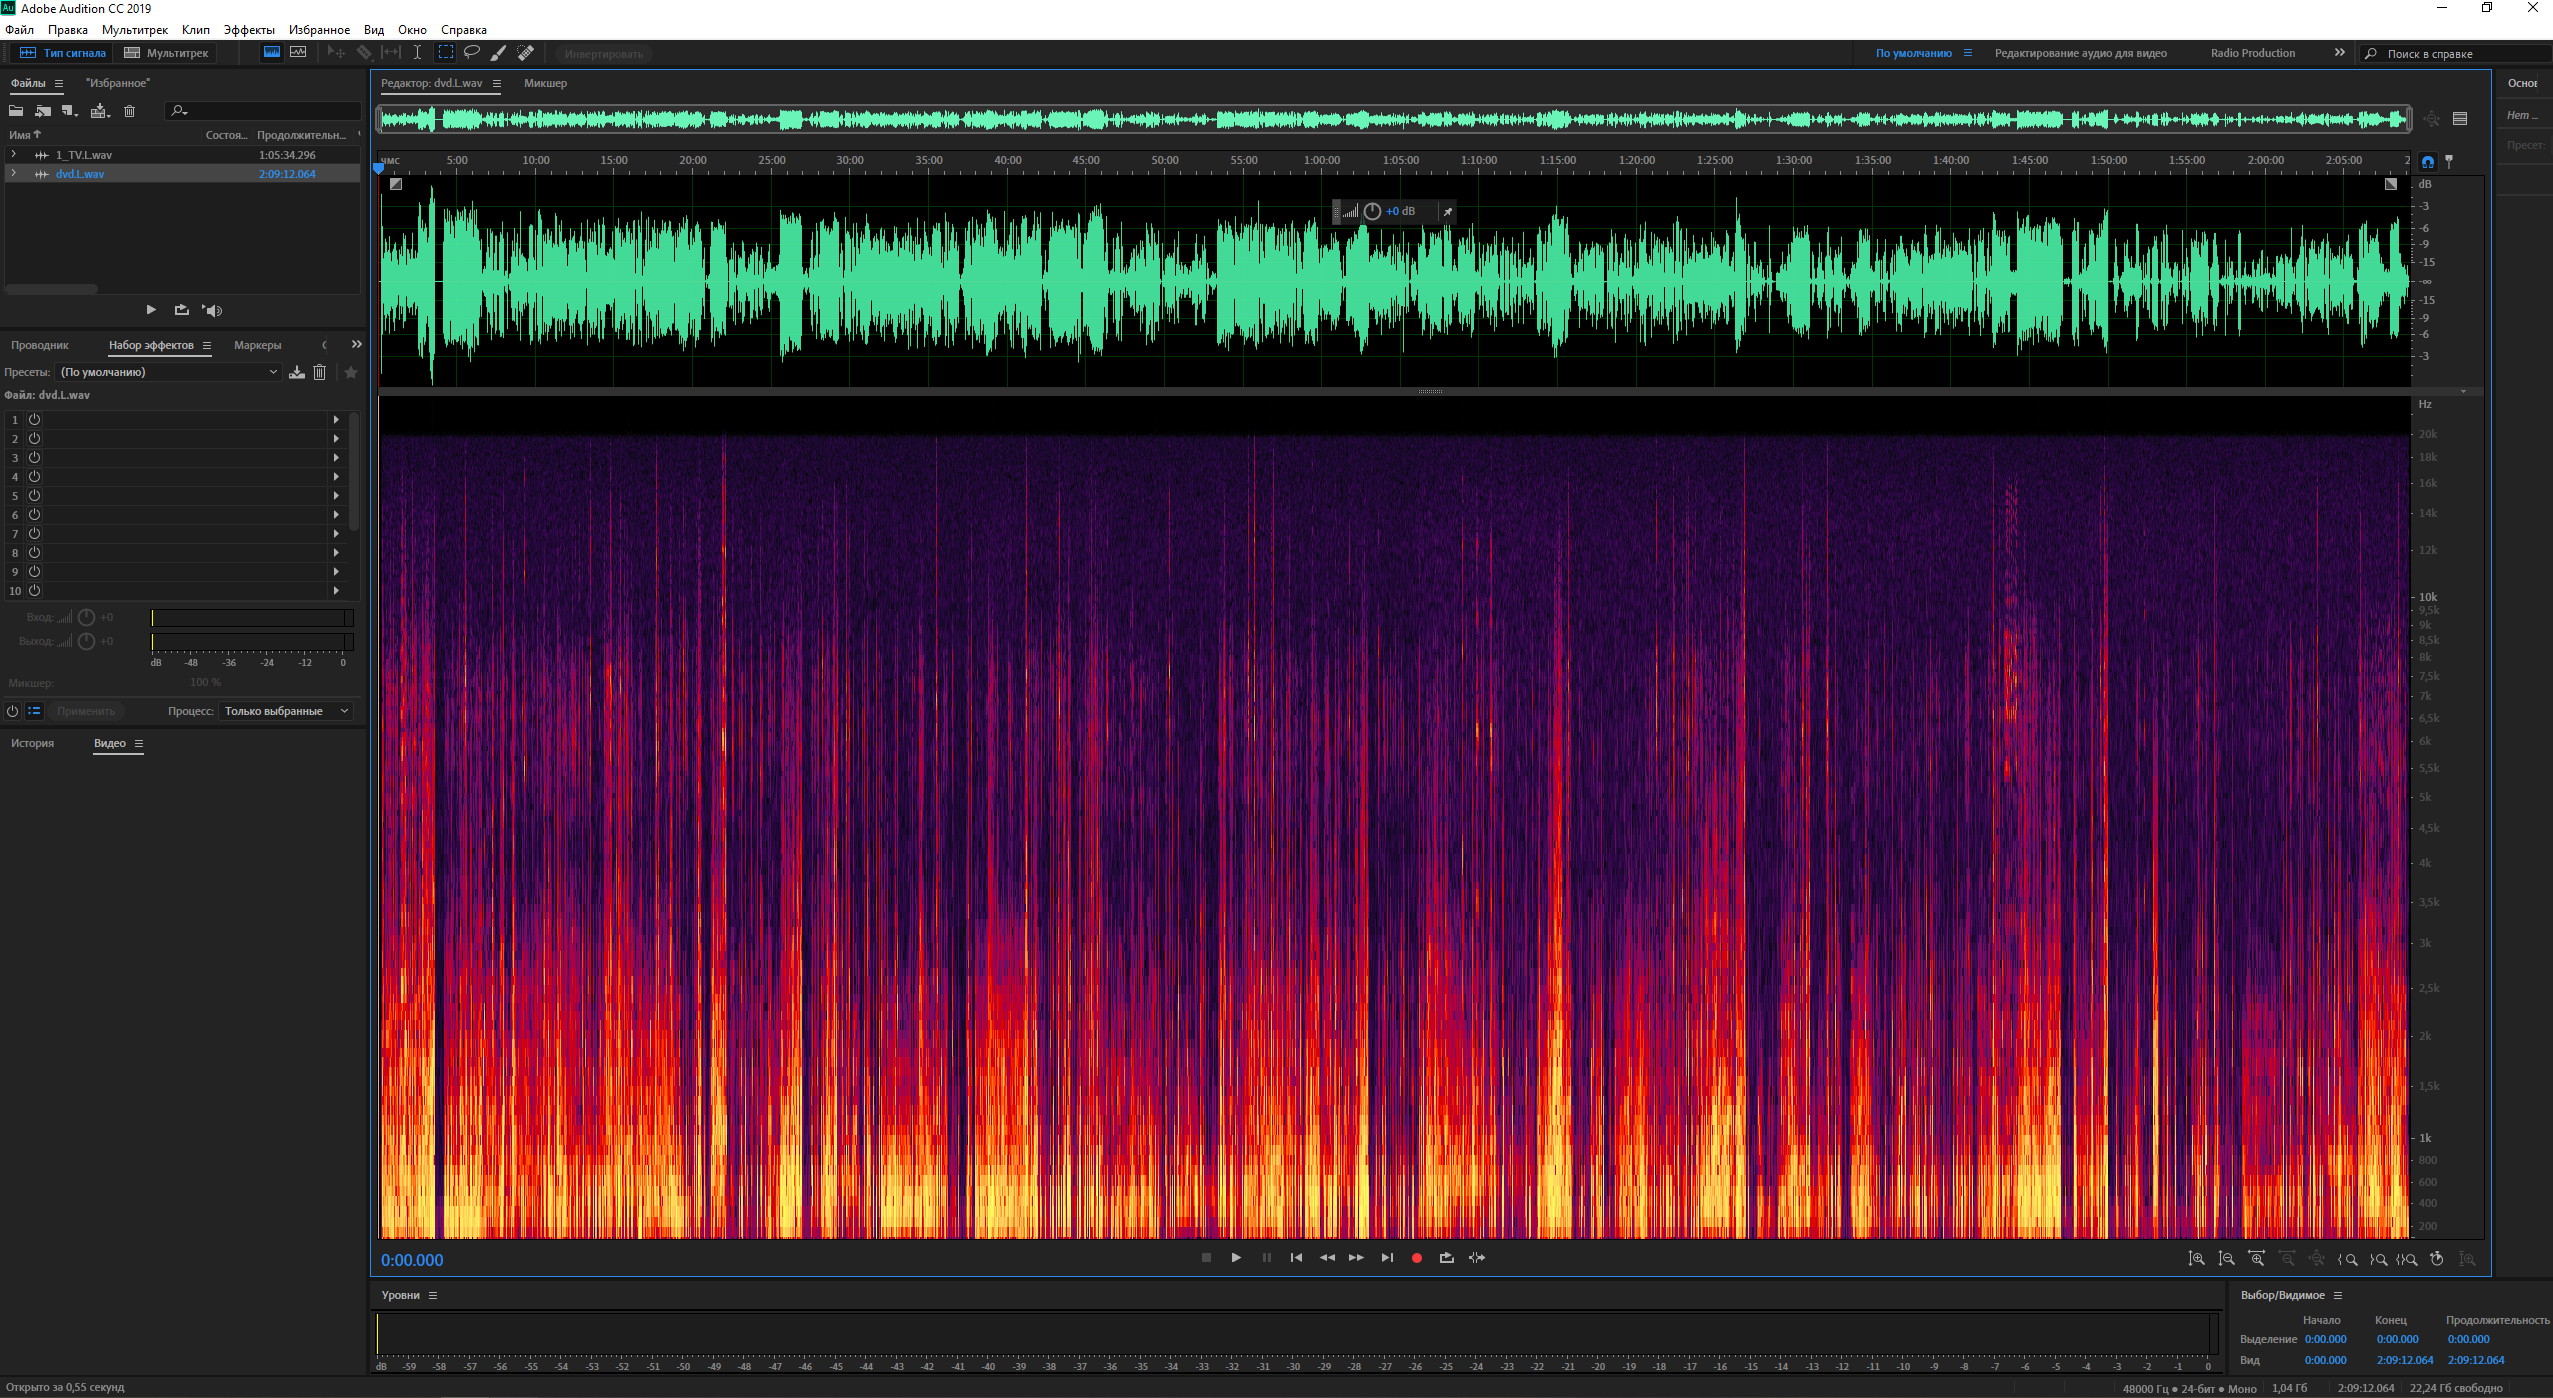Screen dimensions: 2553x1398
Task: Switch to the Маркеры tab
Action: 257,345
